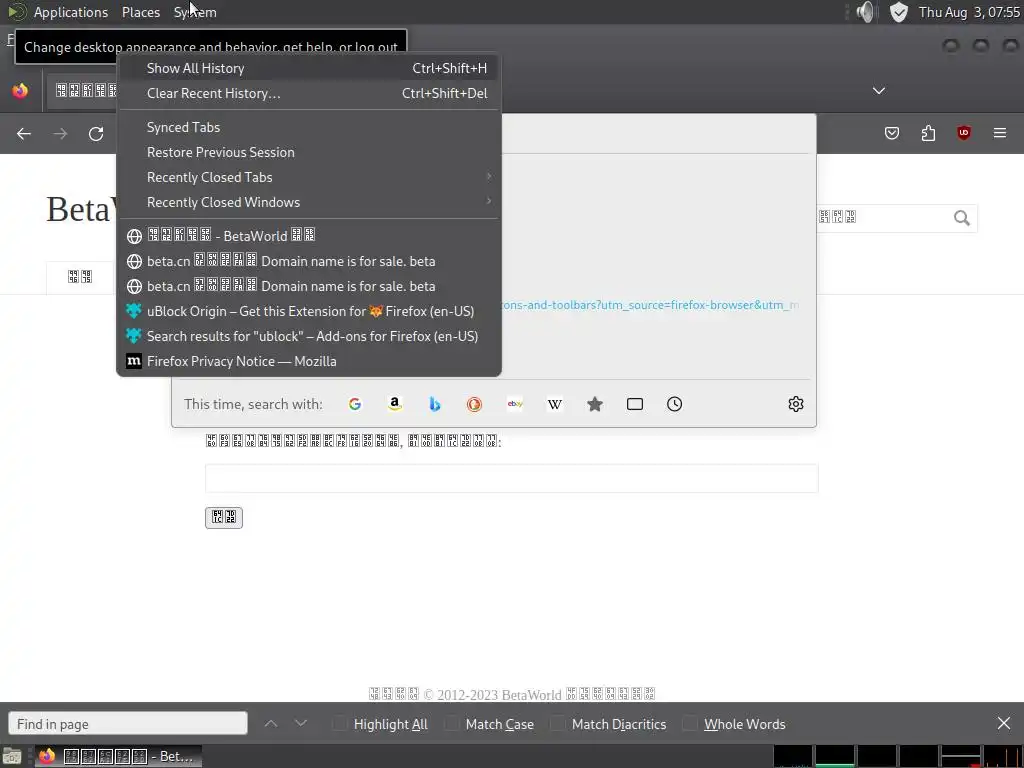
Task: Open first beta.cn history entry
Action: point(309,261)
